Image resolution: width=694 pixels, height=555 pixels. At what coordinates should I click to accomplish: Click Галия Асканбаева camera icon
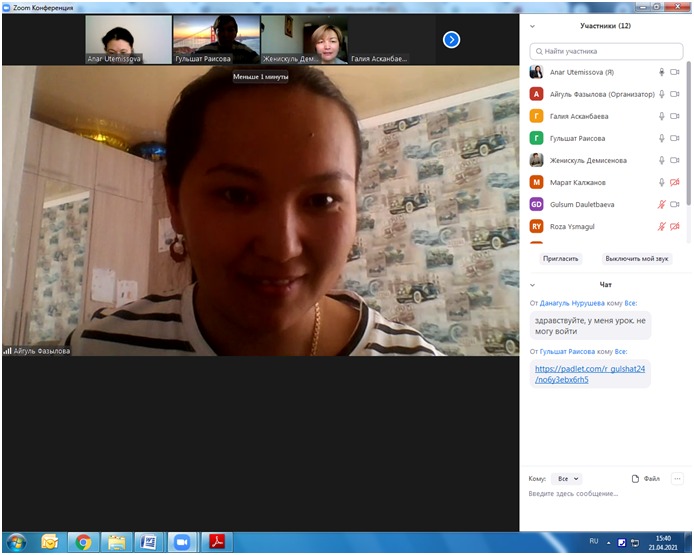pos(674,116)
